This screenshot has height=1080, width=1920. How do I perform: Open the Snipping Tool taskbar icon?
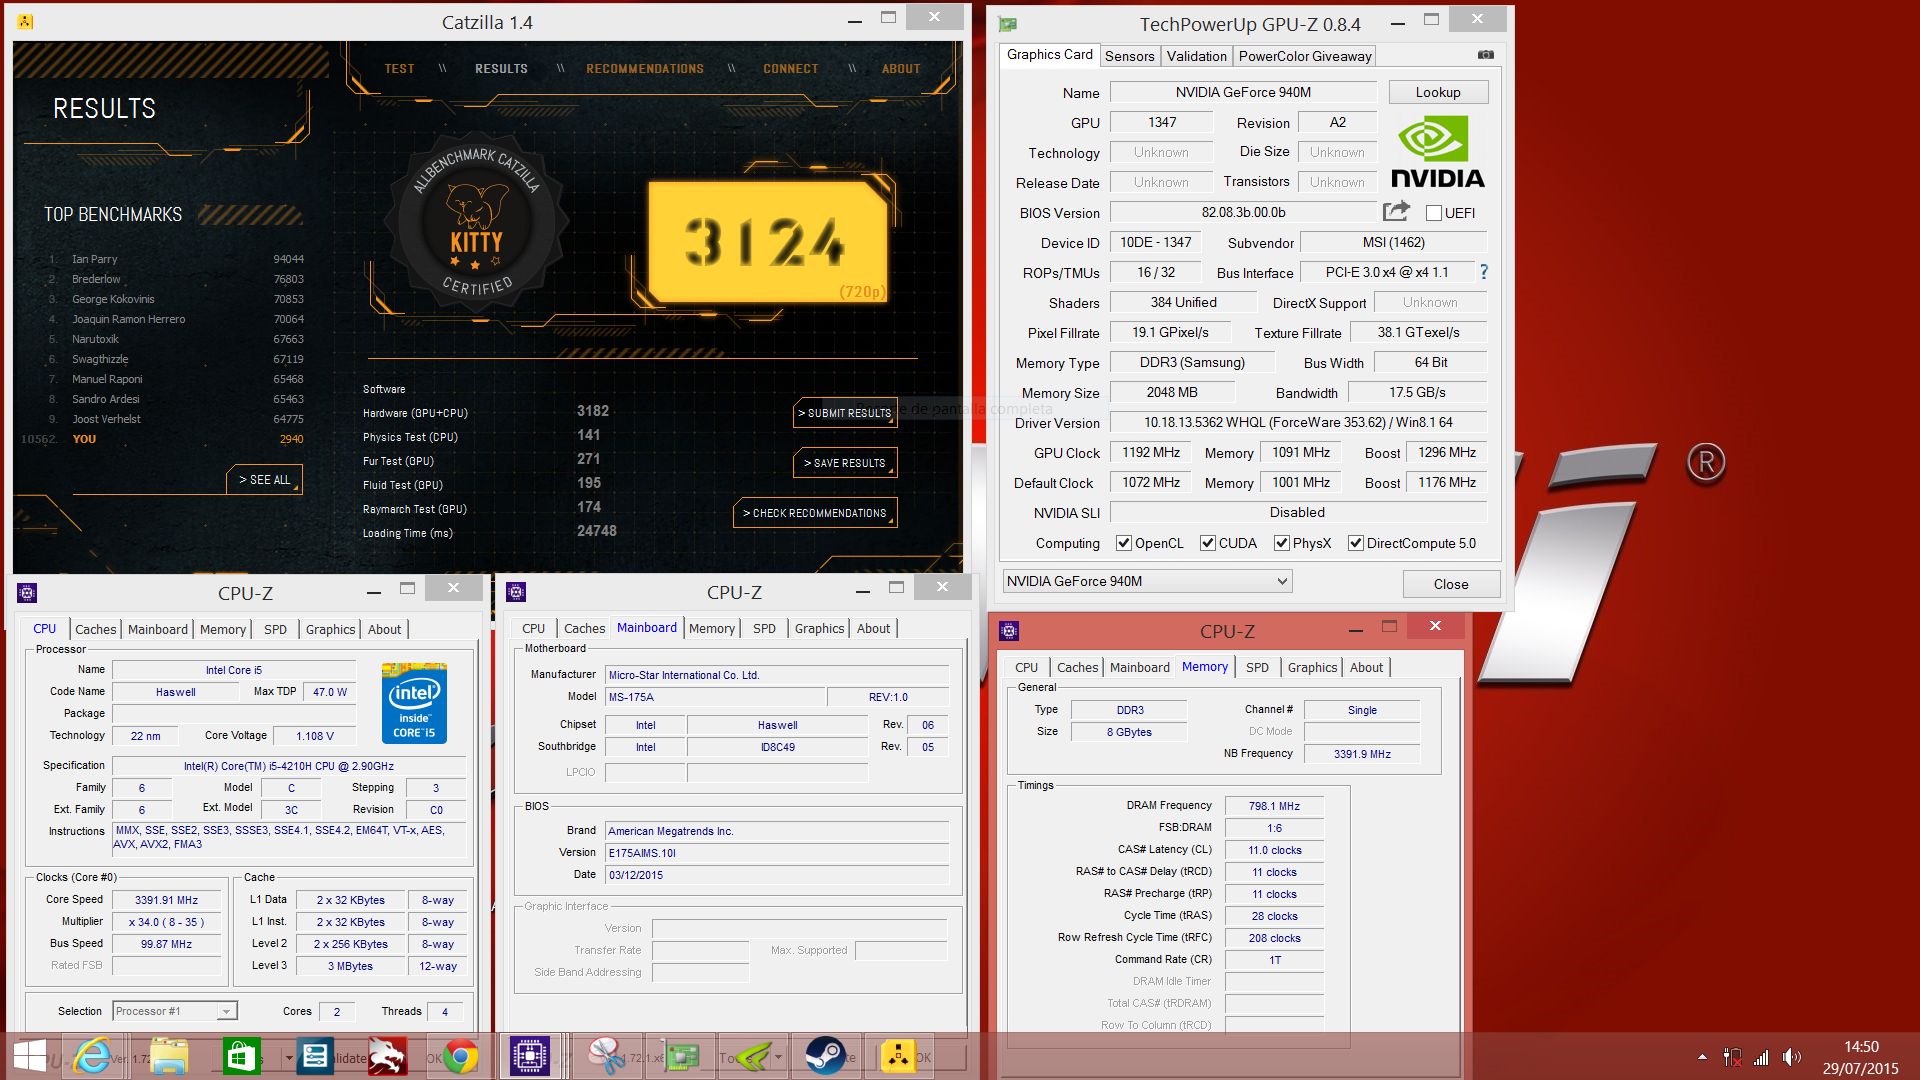[606, 1056]
